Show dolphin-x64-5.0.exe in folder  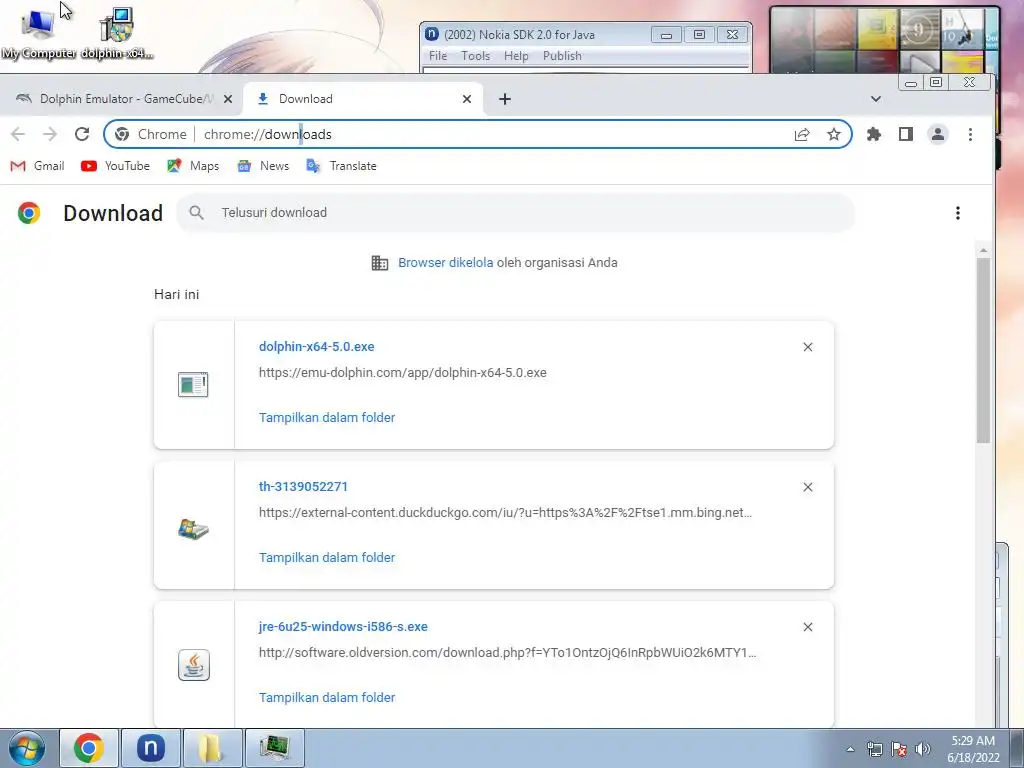pyautogui.click(x=327, y=417)
